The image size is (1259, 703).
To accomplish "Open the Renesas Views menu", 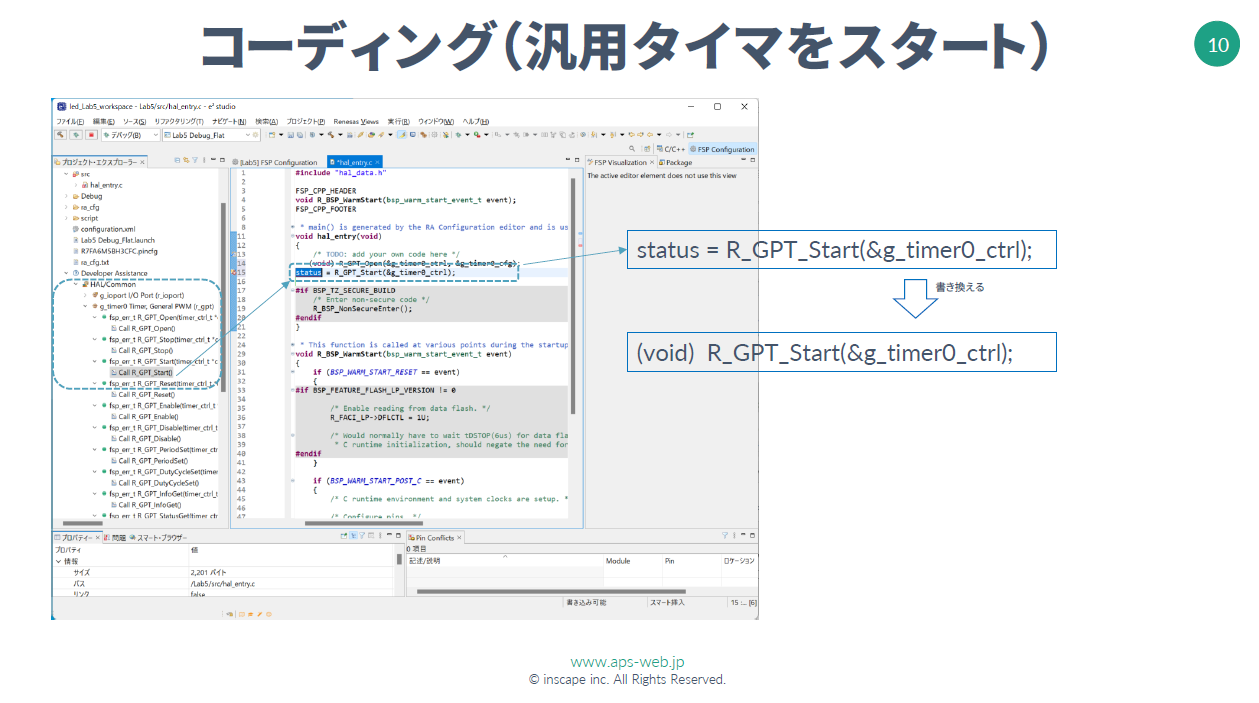I will (x=356, y=121).
